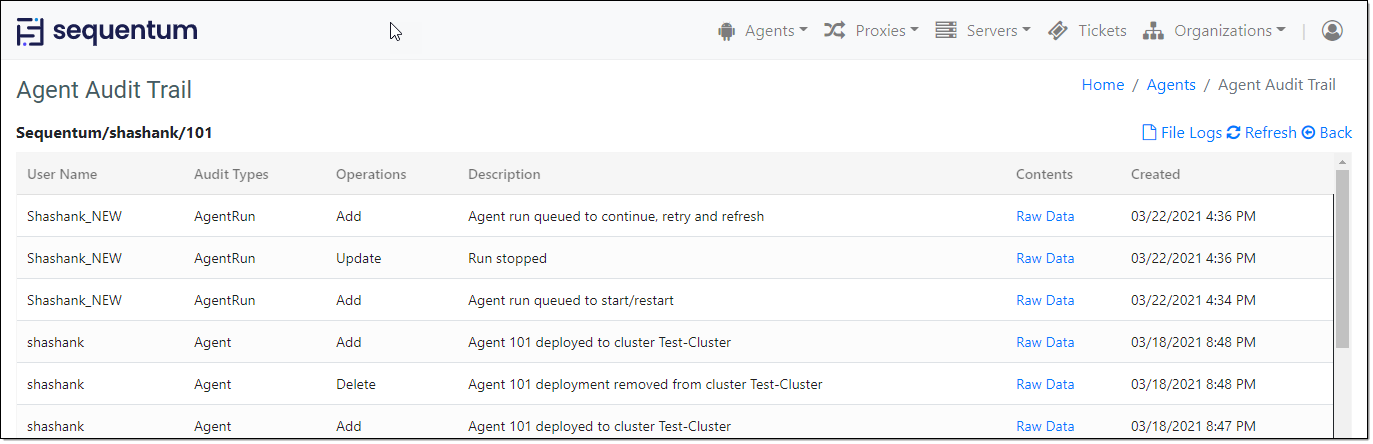Expand the Agents dropdown menu
This screenshot has width=1373, height=444.
coord(776,31)
